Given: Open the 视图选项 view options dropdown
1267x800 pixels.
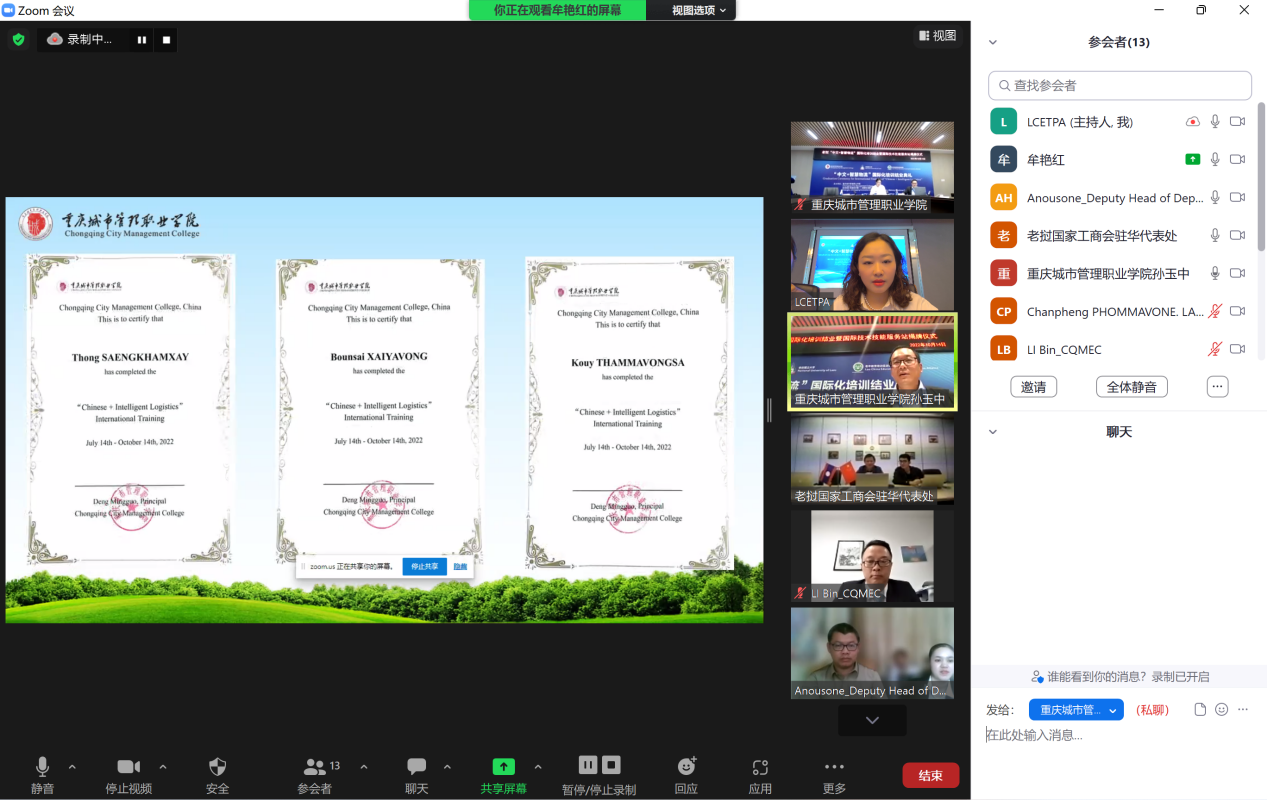Looking at the screenshot, I should point(698,10).
